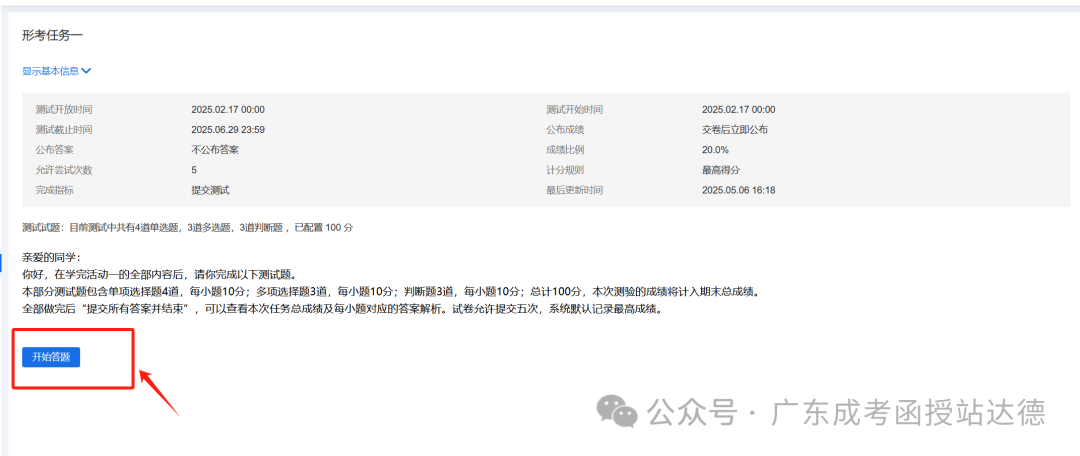Screen dimensions: 1080x456
Task: Select the 提交测试 completion value
Action: (210, 190)
